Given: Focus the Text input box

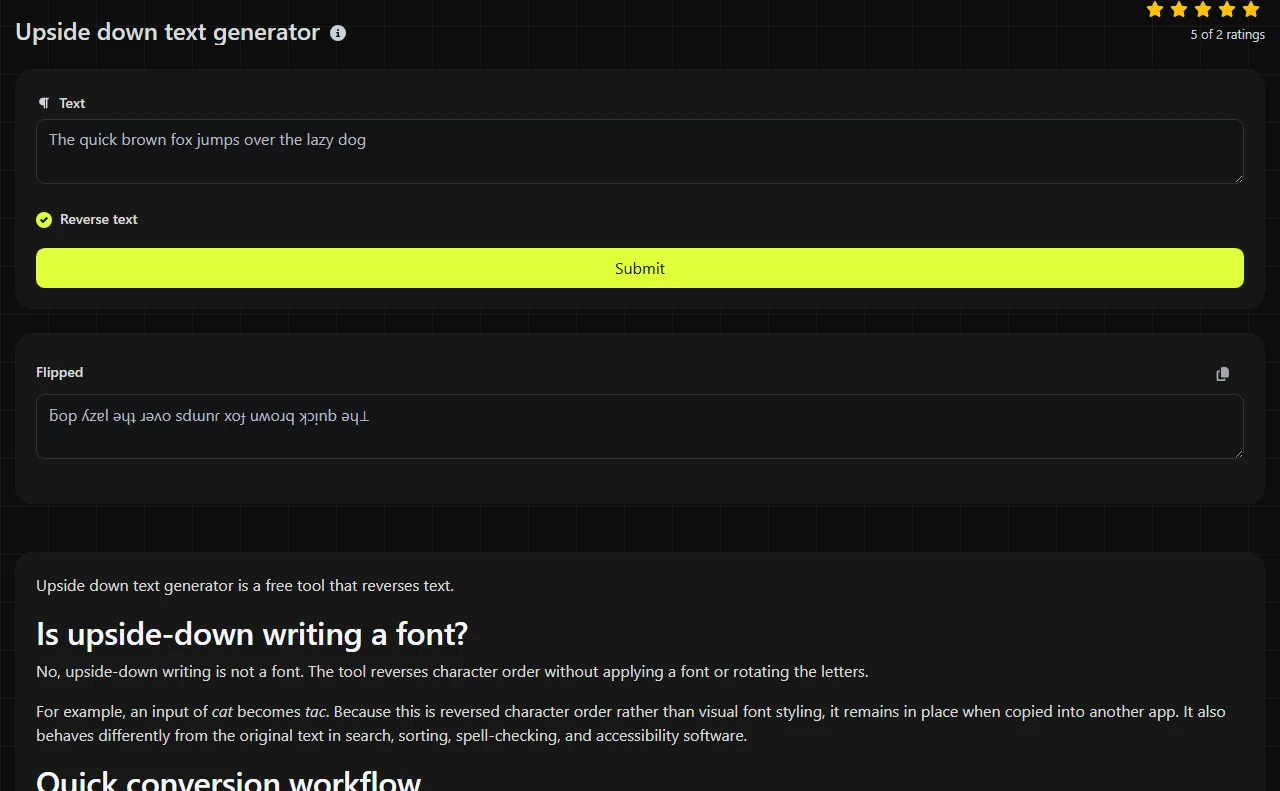Looking at the screenshot, I should pyautogui.click(x=640, y=152).
